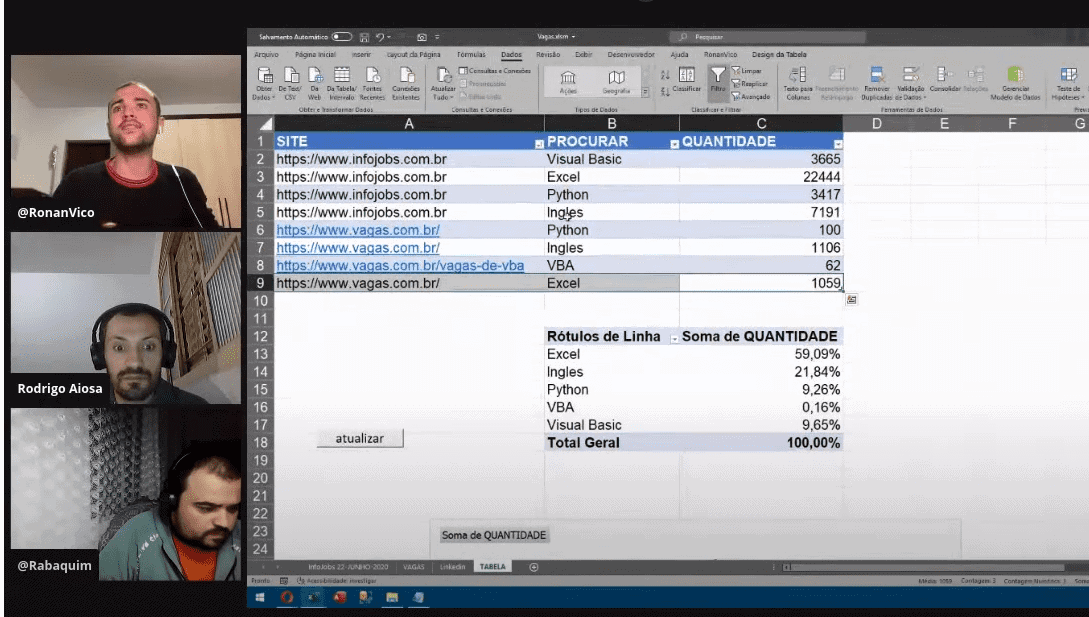Select De Texto/CSV import
The width and height of the screenshot is (1089, 617).
[289, 80]
